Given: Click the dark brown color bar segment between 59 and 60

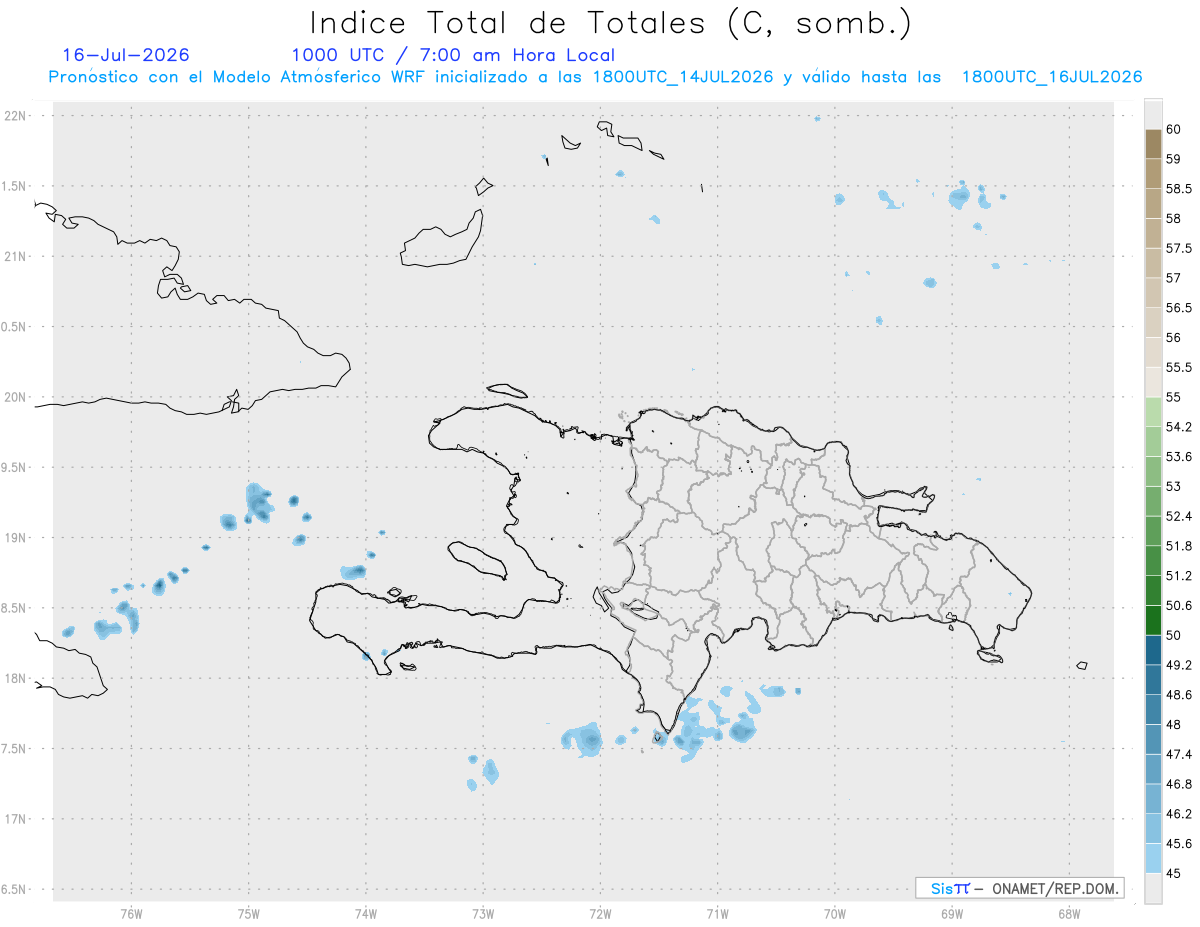Looking at the screenshot, I should point(1153,144).
